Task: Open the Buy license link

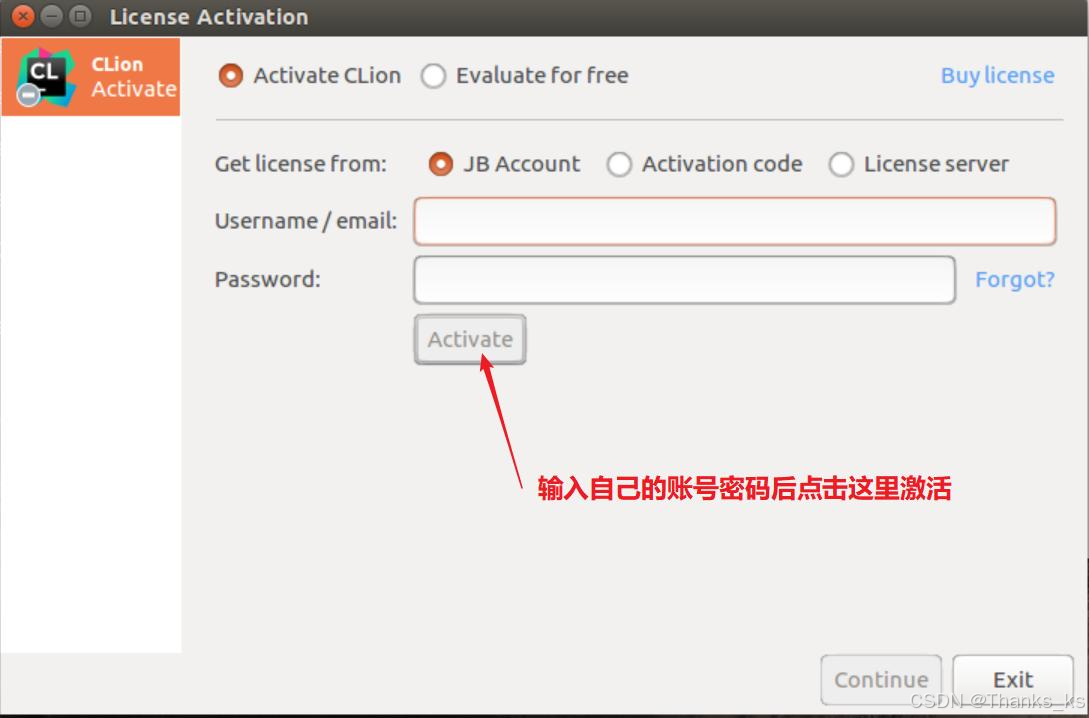Action: (x=997, y=75)
